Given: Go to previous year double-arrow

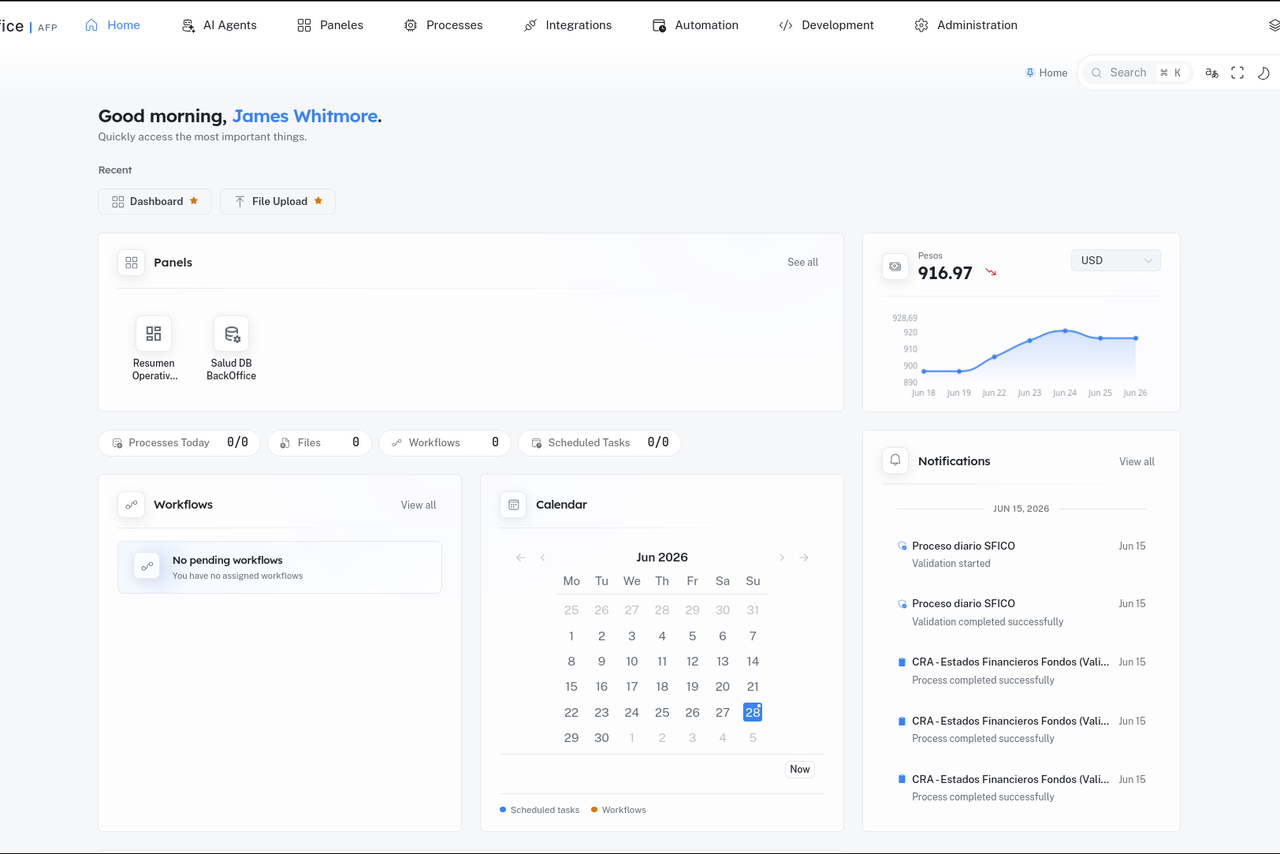Looking at the screenshot, I should (x=520, y=558).
